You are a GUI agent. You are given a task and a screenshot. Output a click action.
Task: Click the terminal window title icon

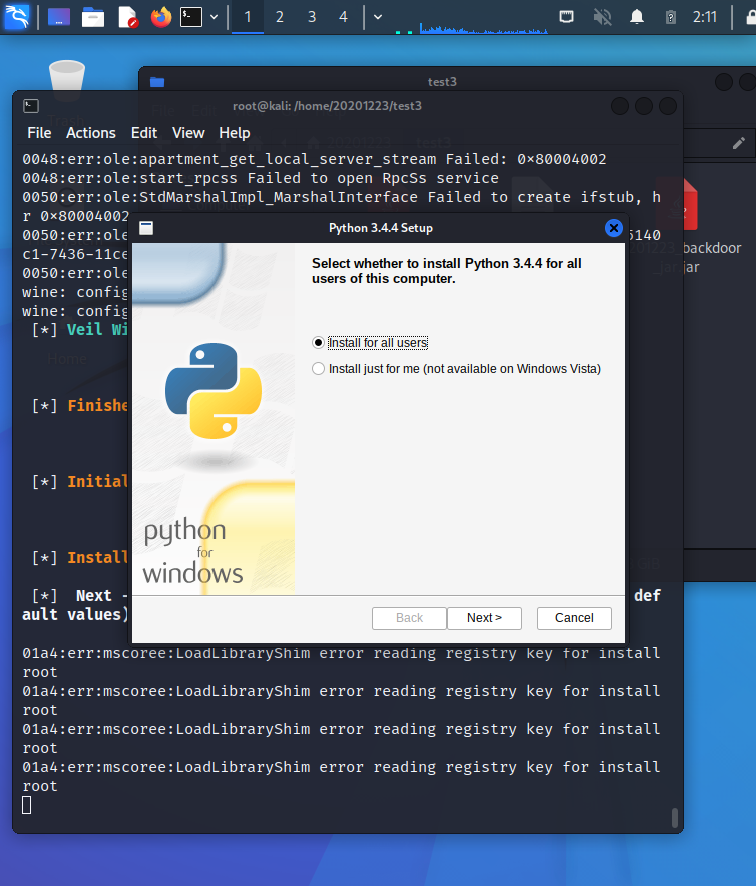click(x=31, y=106)
